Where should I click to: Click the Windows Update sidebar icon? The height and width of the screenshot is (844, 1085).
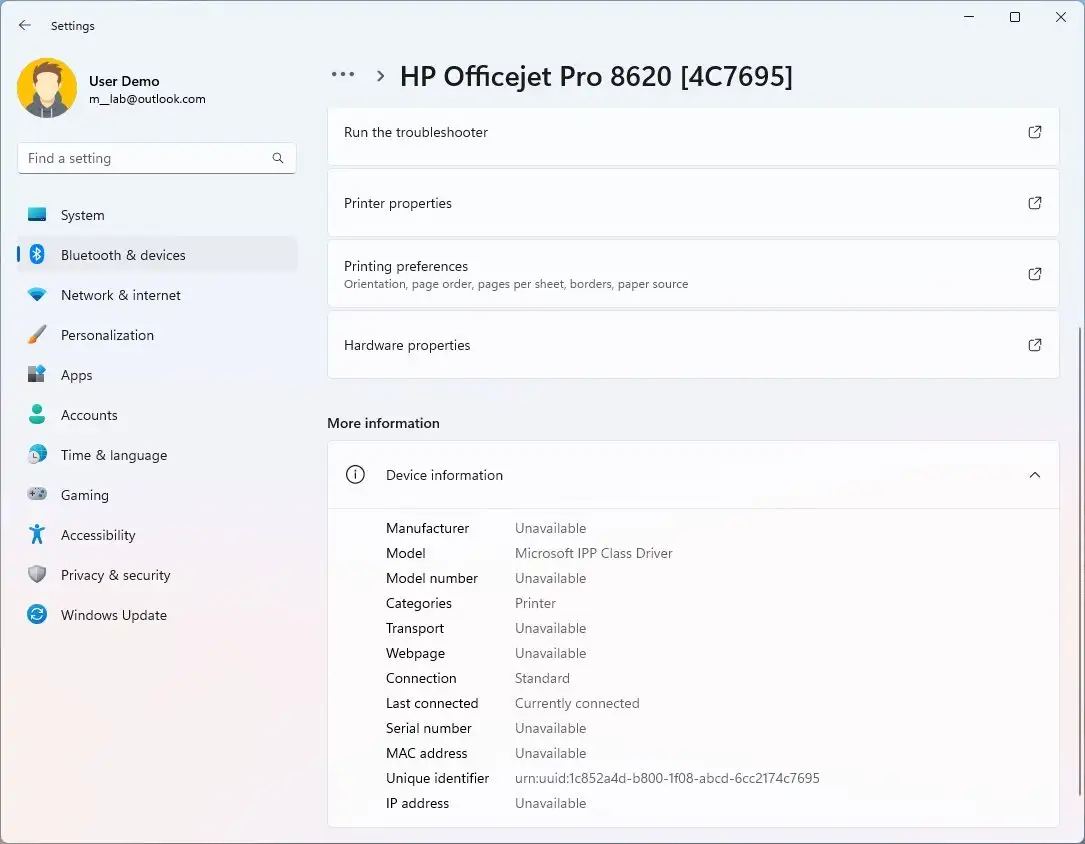pos(37,615)
